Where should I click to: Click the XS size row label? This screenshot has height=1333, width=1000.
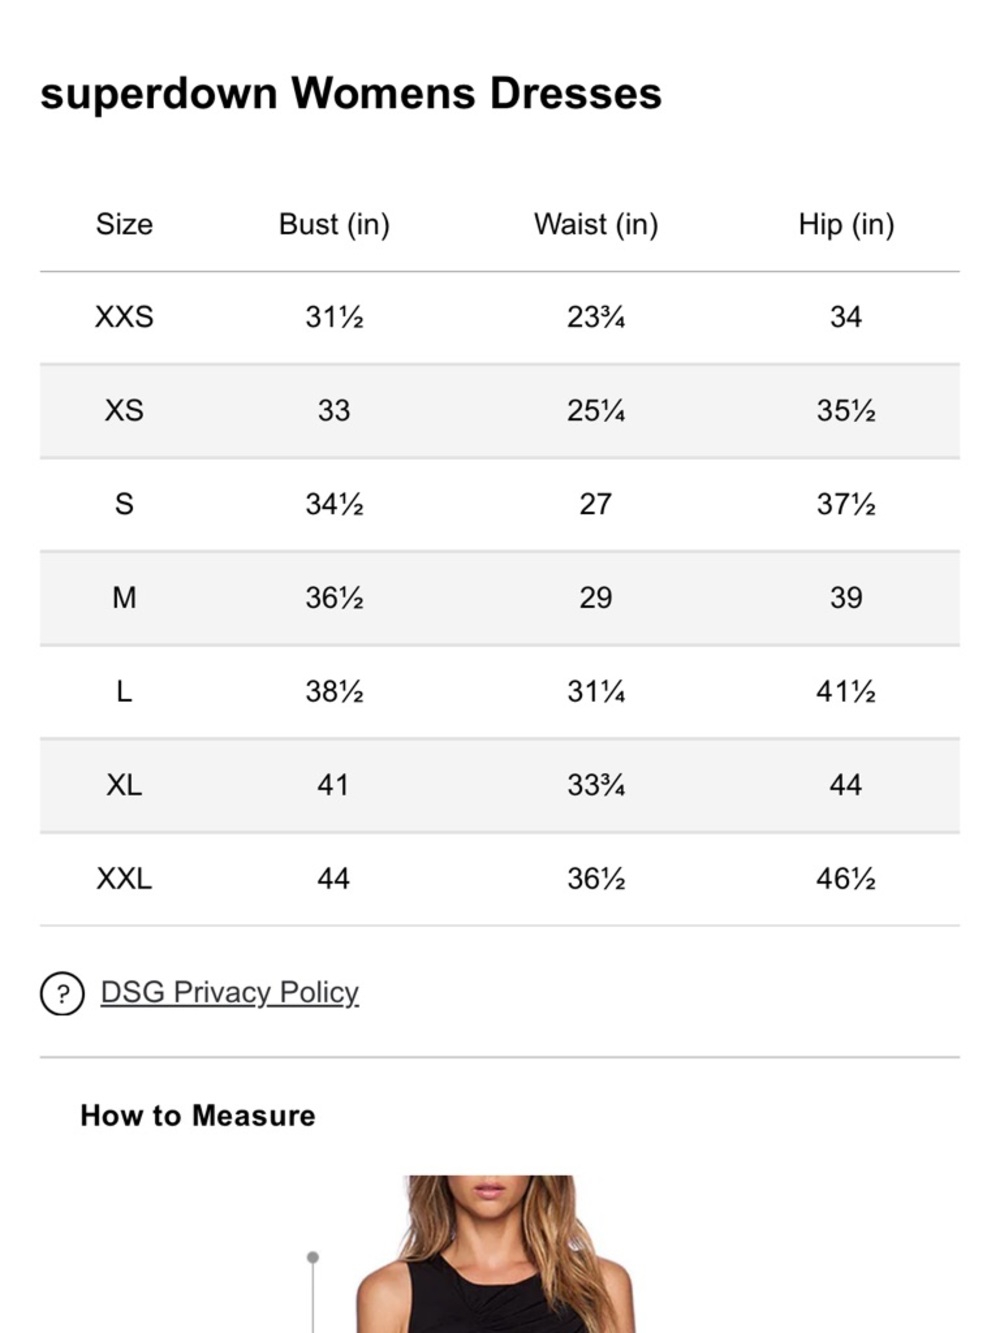point(124,411)
